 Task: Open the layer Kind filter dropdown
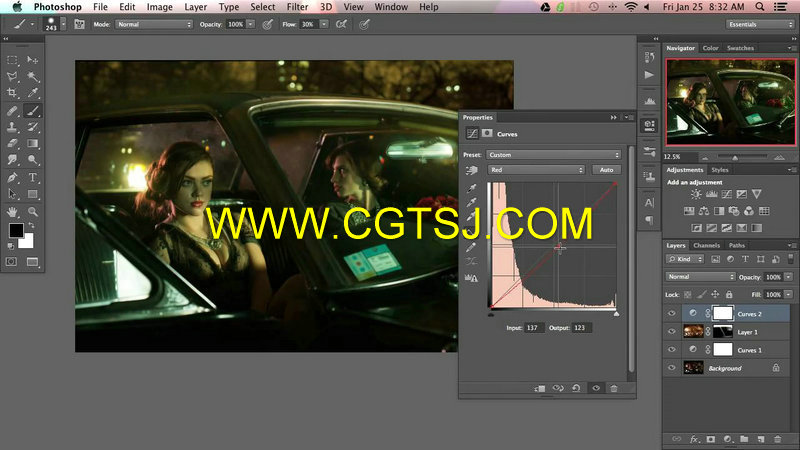click(x=685, y=259)
